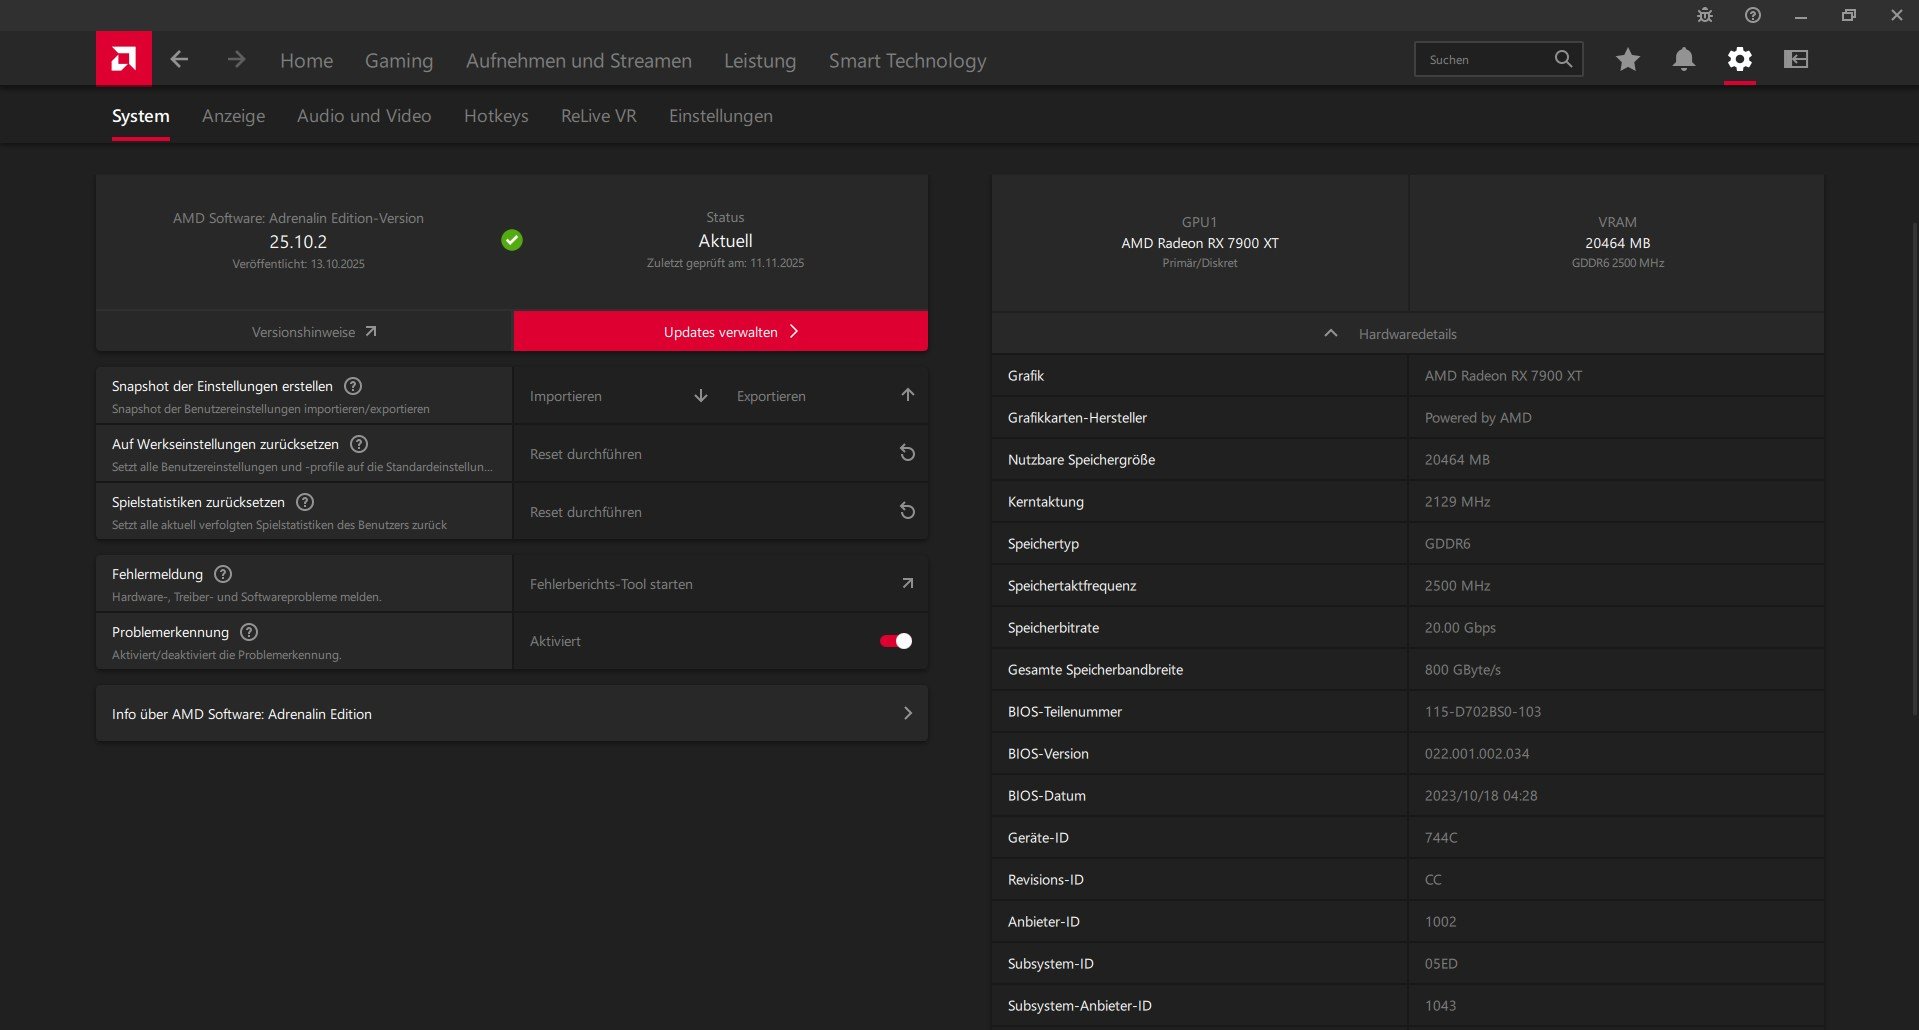Click the Adrenalin version number 25.10.2

[298, 242]
